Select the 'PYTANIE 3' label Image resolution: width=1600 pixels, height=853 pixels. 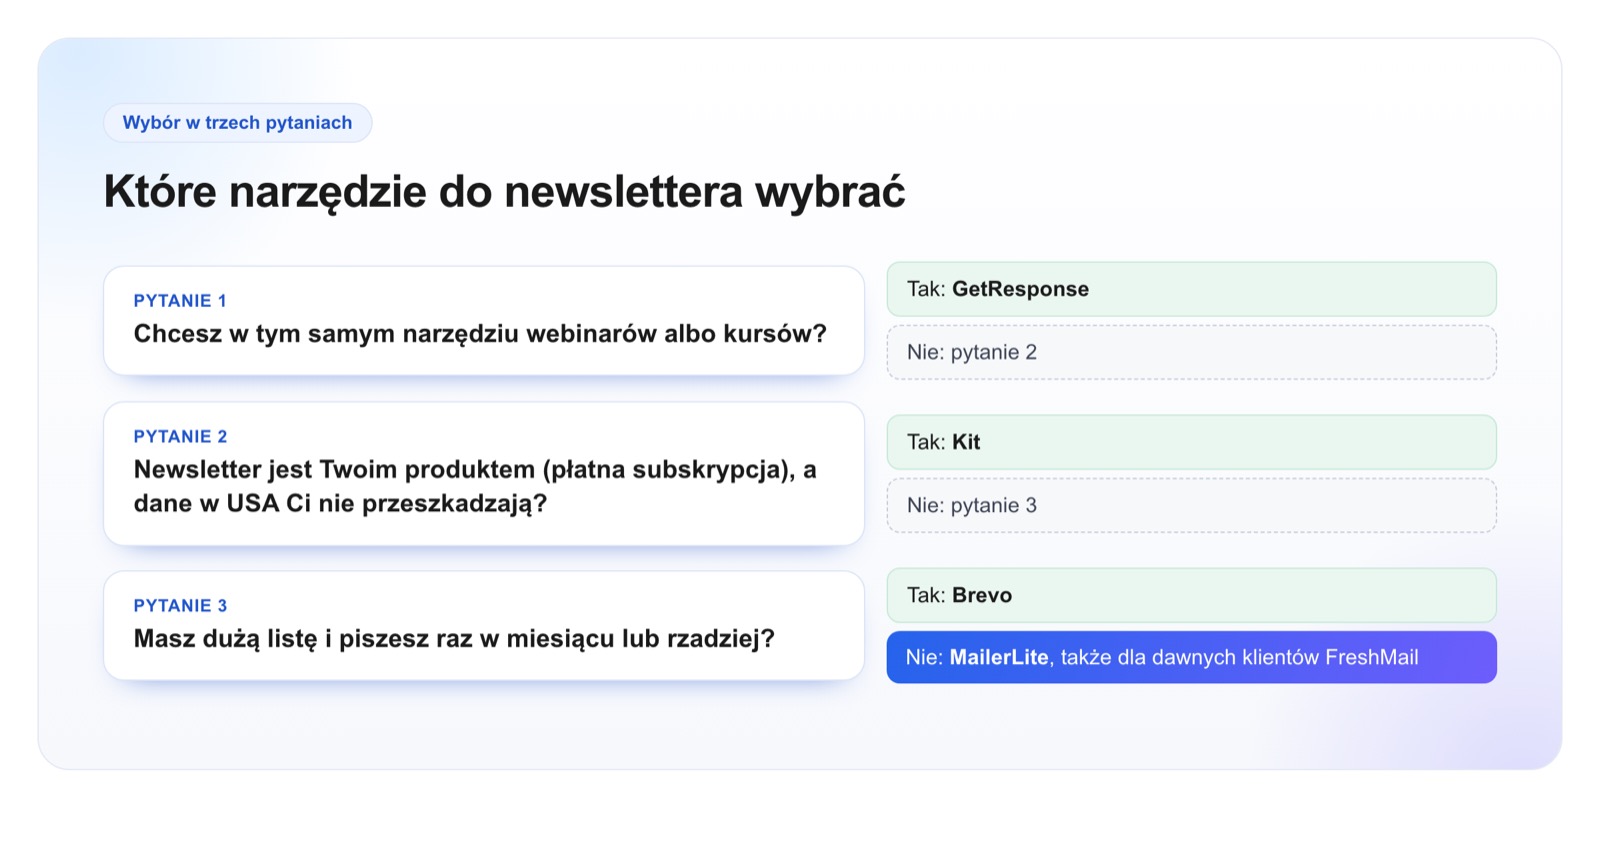click(x=180, y=606)
